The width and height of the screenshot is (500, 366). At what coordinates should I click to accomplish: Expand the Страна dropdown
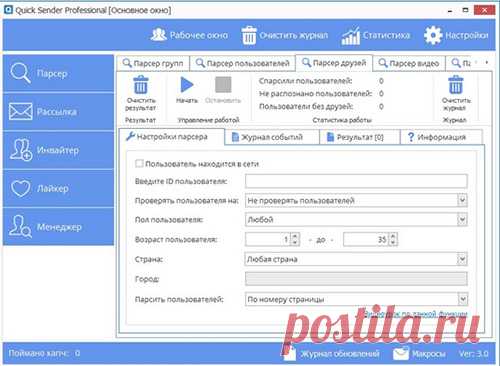tap(462, 259)
